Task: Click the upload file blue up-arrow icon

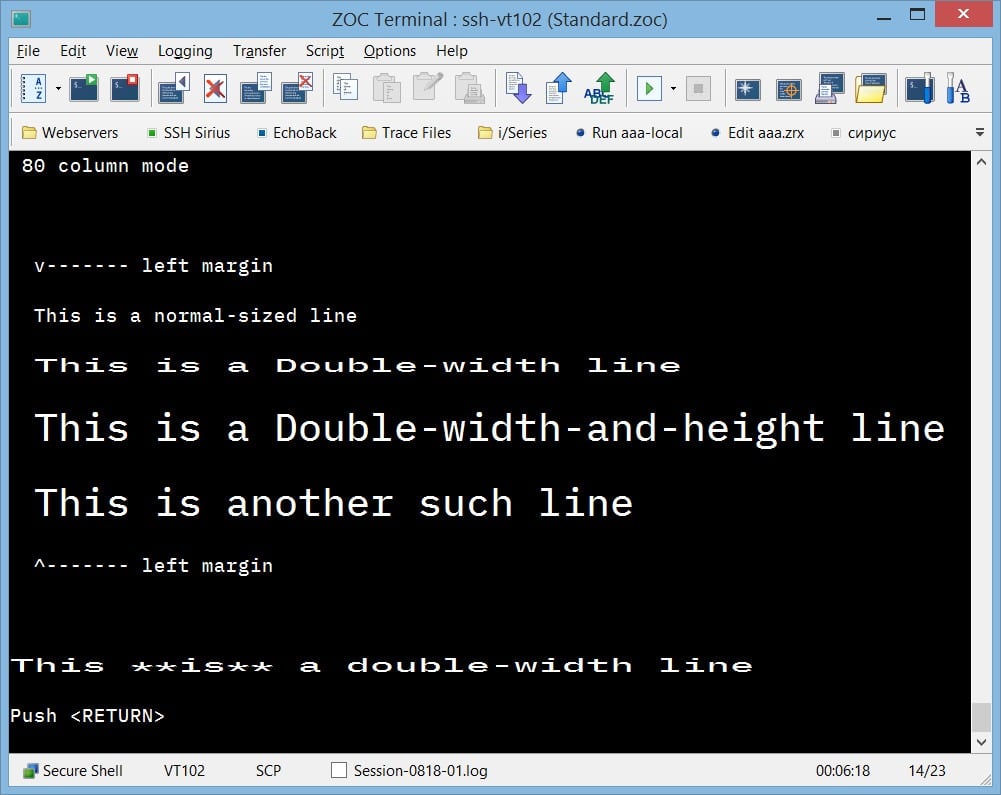Action: click(x=559, y=88)
